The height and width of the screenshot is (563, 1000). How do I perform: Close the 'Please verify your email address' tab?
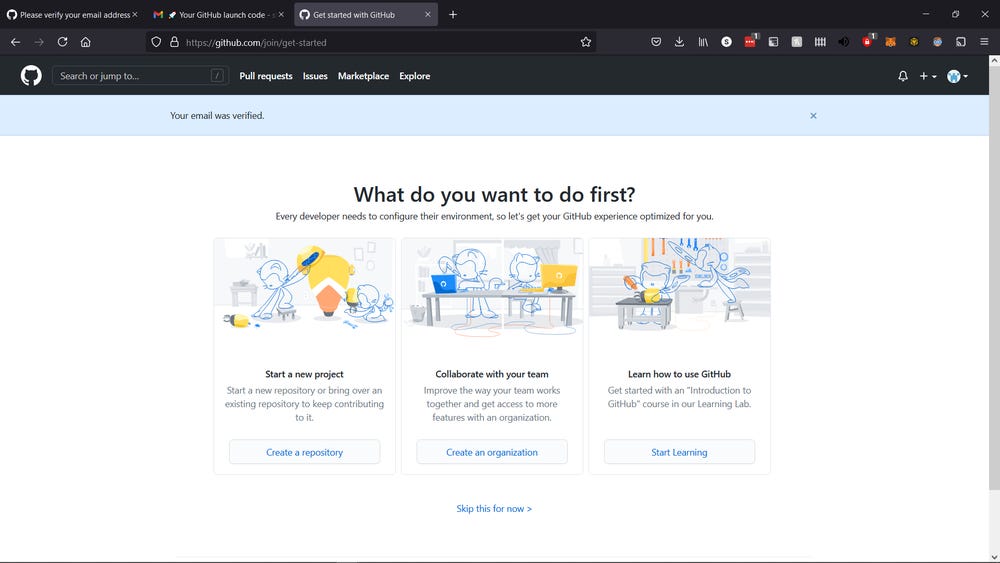pos(135,15)
